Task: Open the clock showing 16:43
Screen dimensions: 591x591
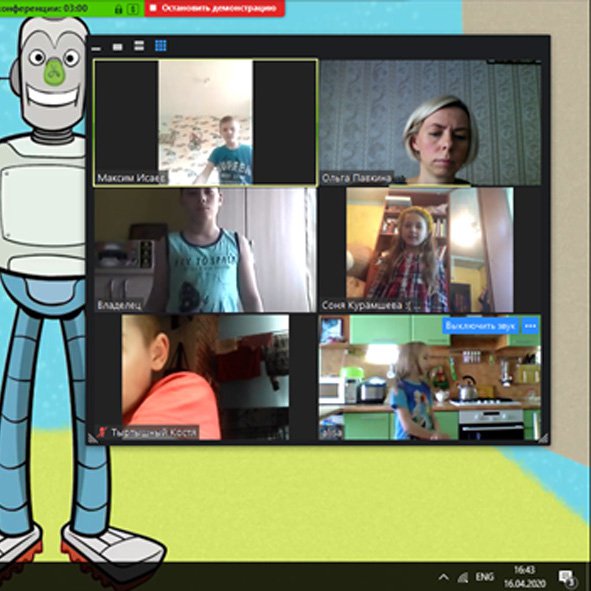Action: tap(525, 577)
